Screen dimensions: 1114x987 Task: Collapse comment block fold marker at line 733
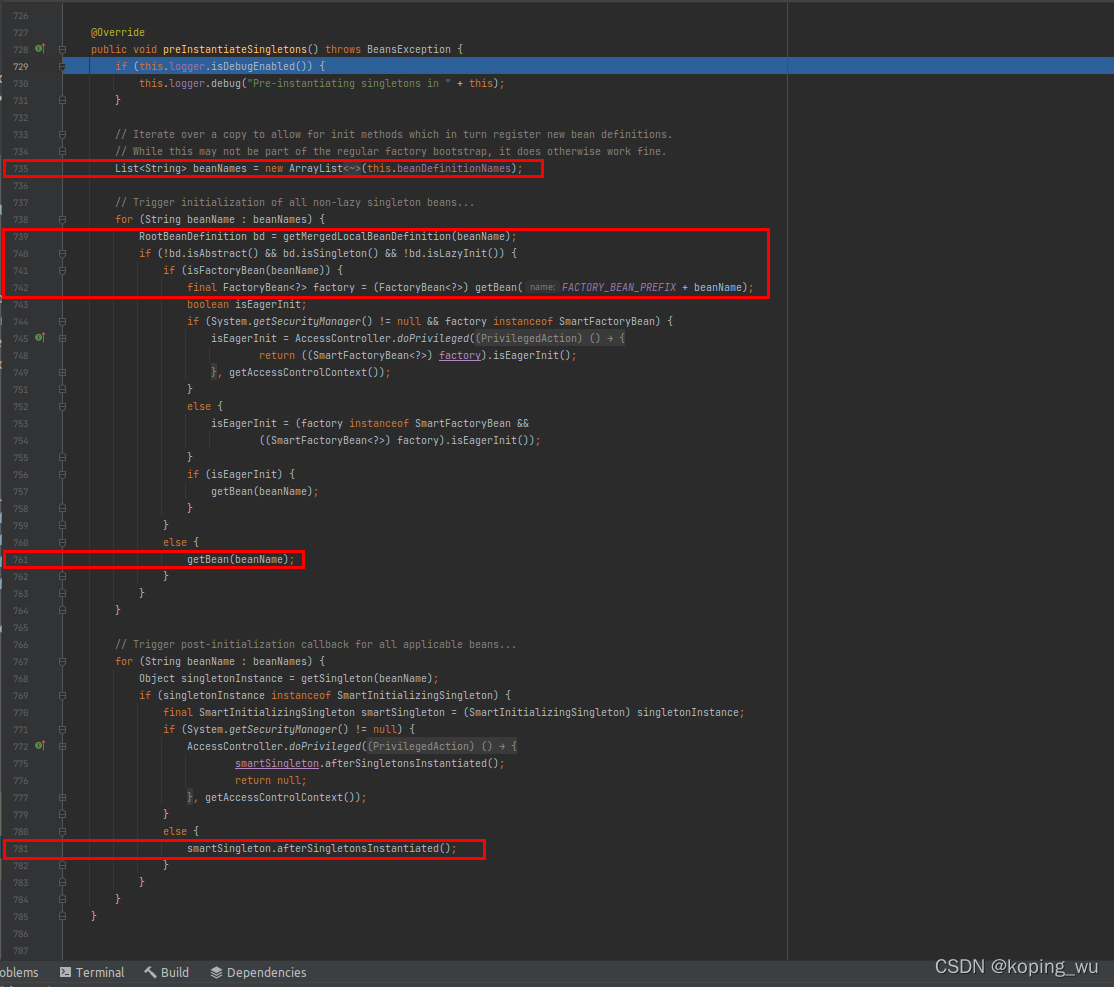pyautogui.click(x=63, y=134)
